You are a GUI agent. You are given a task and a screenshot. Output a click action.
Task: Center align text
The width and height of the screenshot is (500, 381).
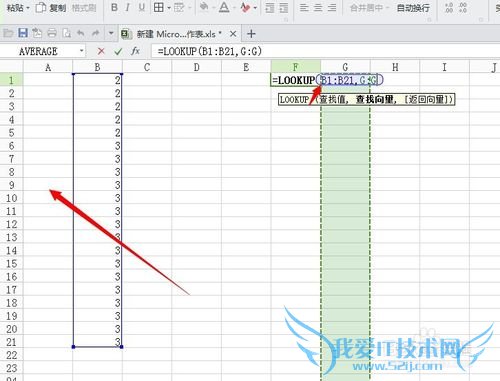(318, 7)
